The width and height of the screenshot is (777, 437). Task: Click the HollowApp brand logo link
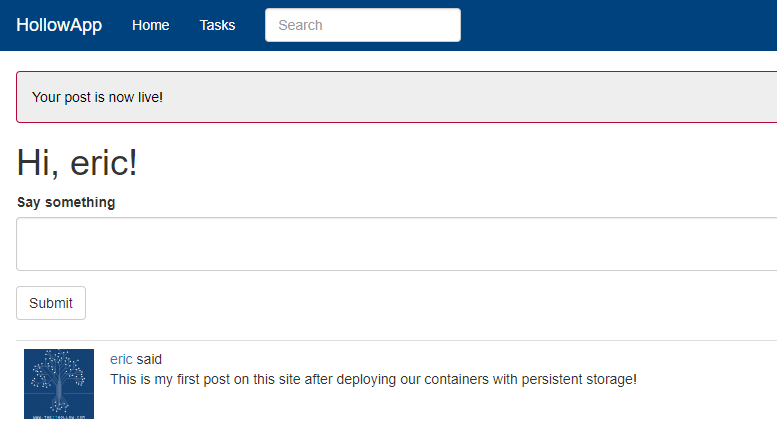59,25
